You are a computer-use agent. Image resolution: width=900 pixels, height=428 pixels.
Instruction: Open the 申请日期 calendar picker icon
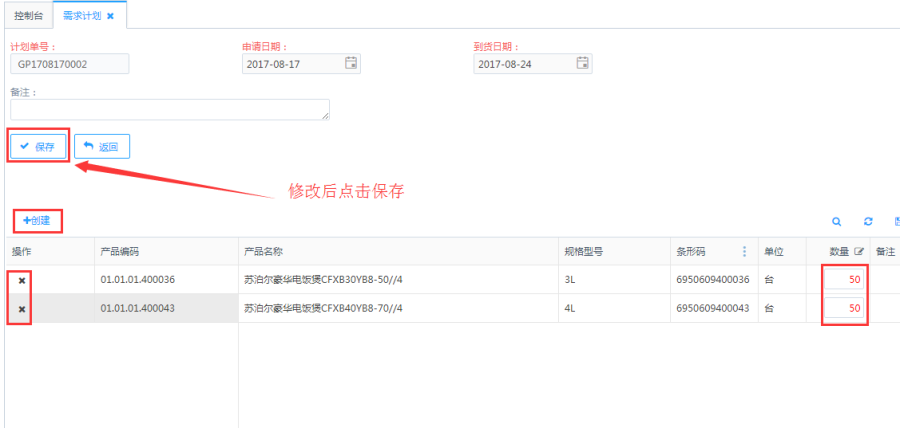351,63
